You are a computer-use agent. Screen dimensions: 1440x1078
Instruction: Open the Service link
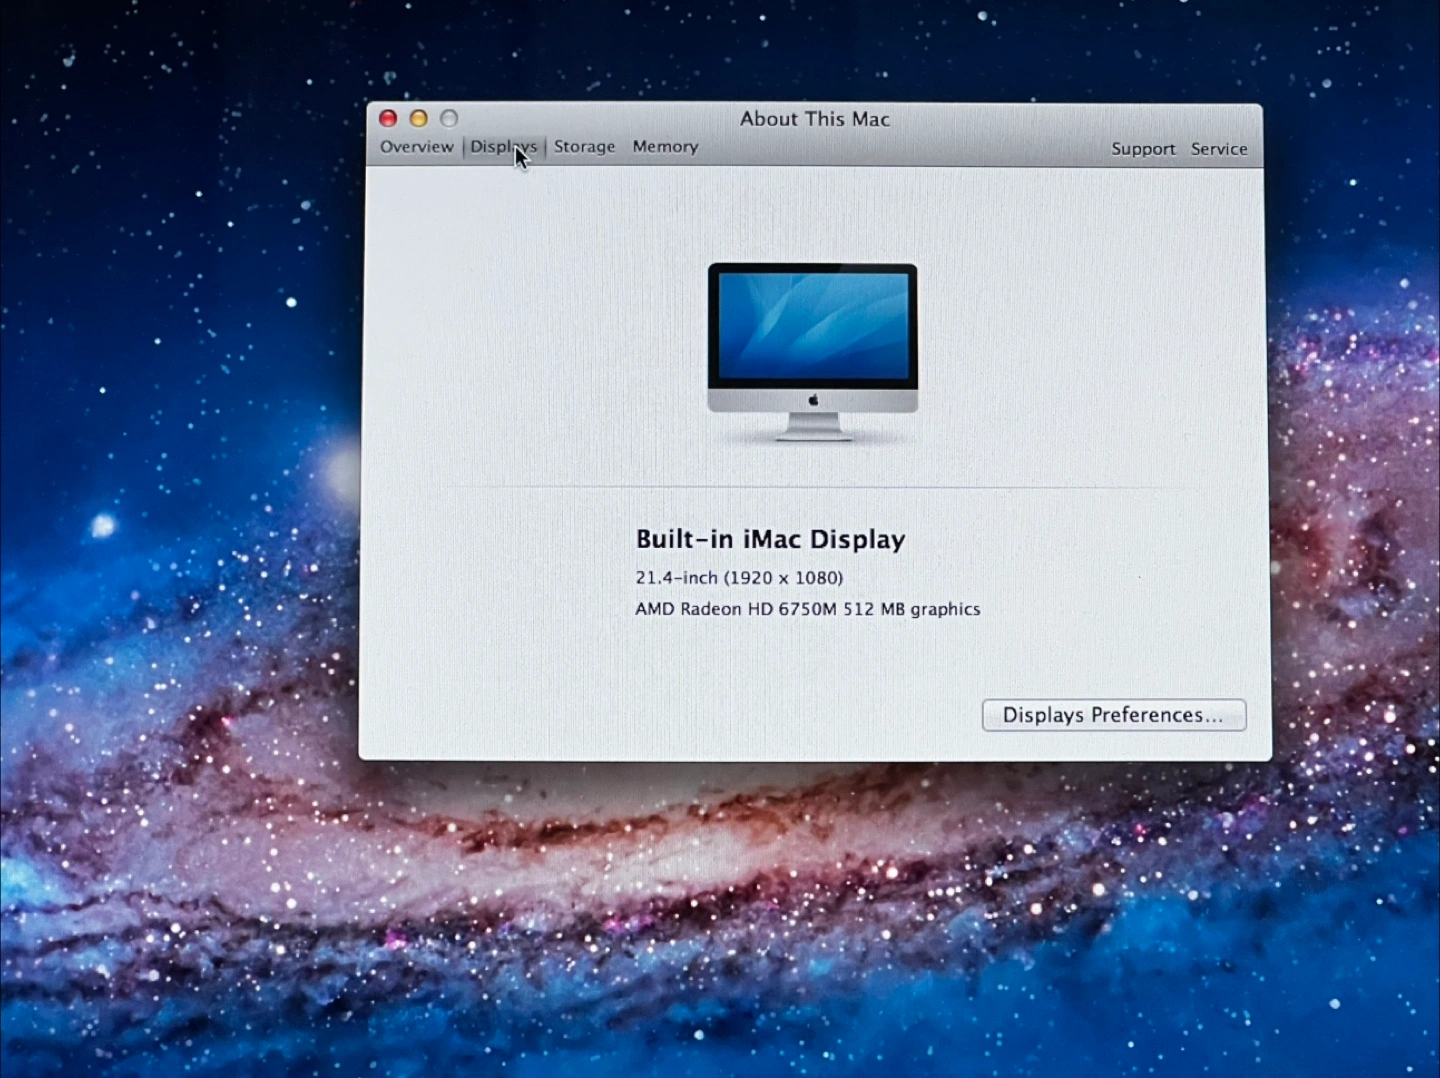[x=1218, y=149]
